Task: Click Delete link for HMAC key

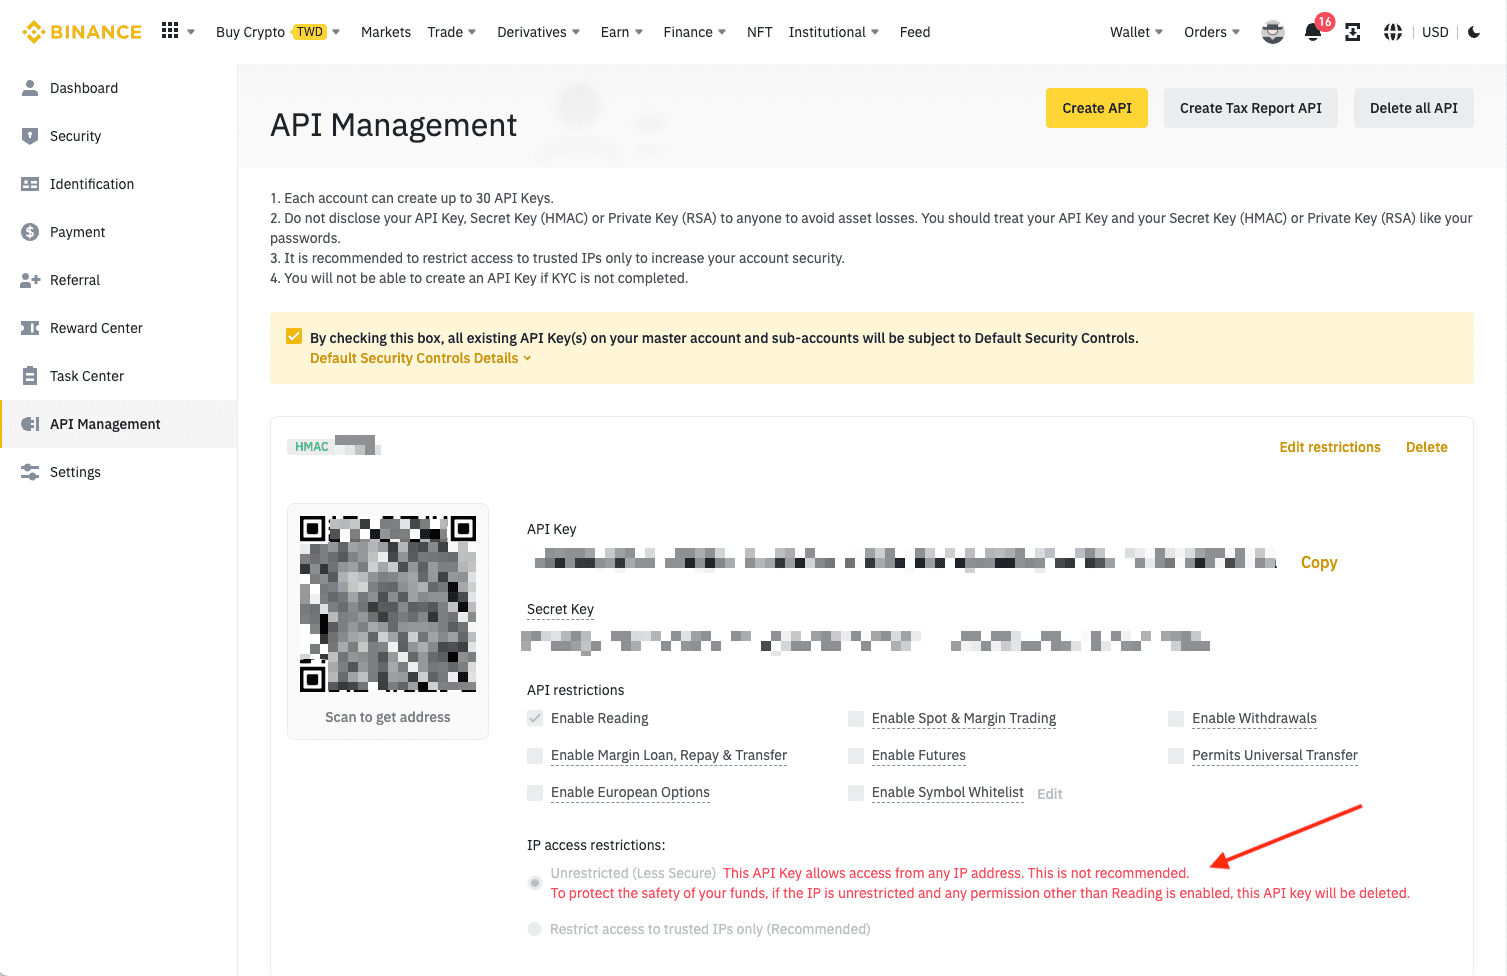Action: (x=1427, y=447)
